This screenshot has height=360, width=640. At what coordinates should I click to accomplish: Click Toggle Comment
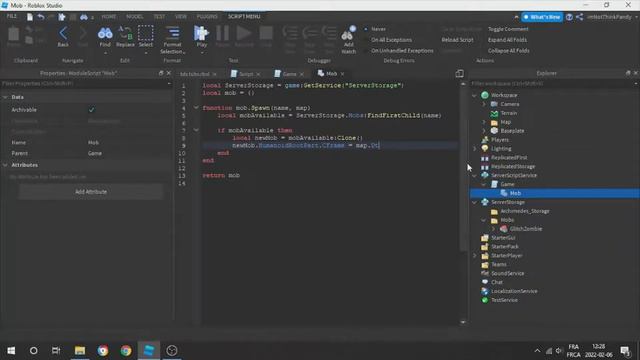point(508,29)
